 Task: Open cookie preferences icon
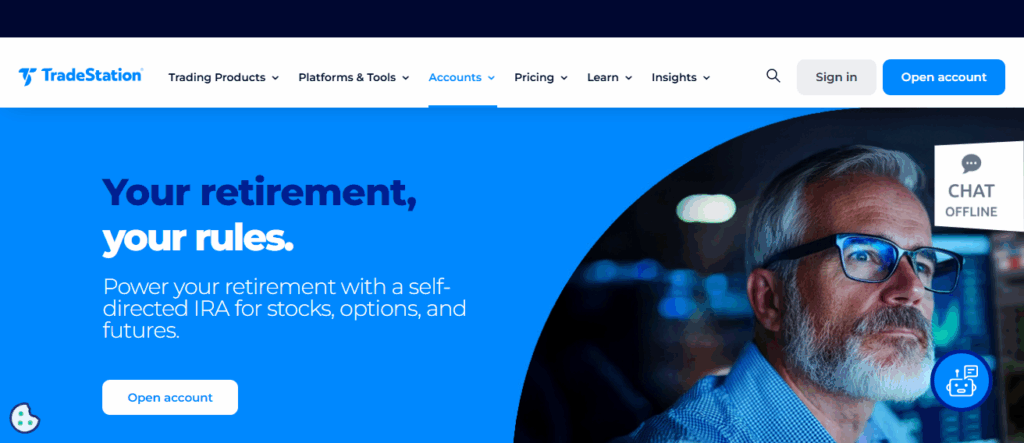pyautogui.click(x=25, y=418)
